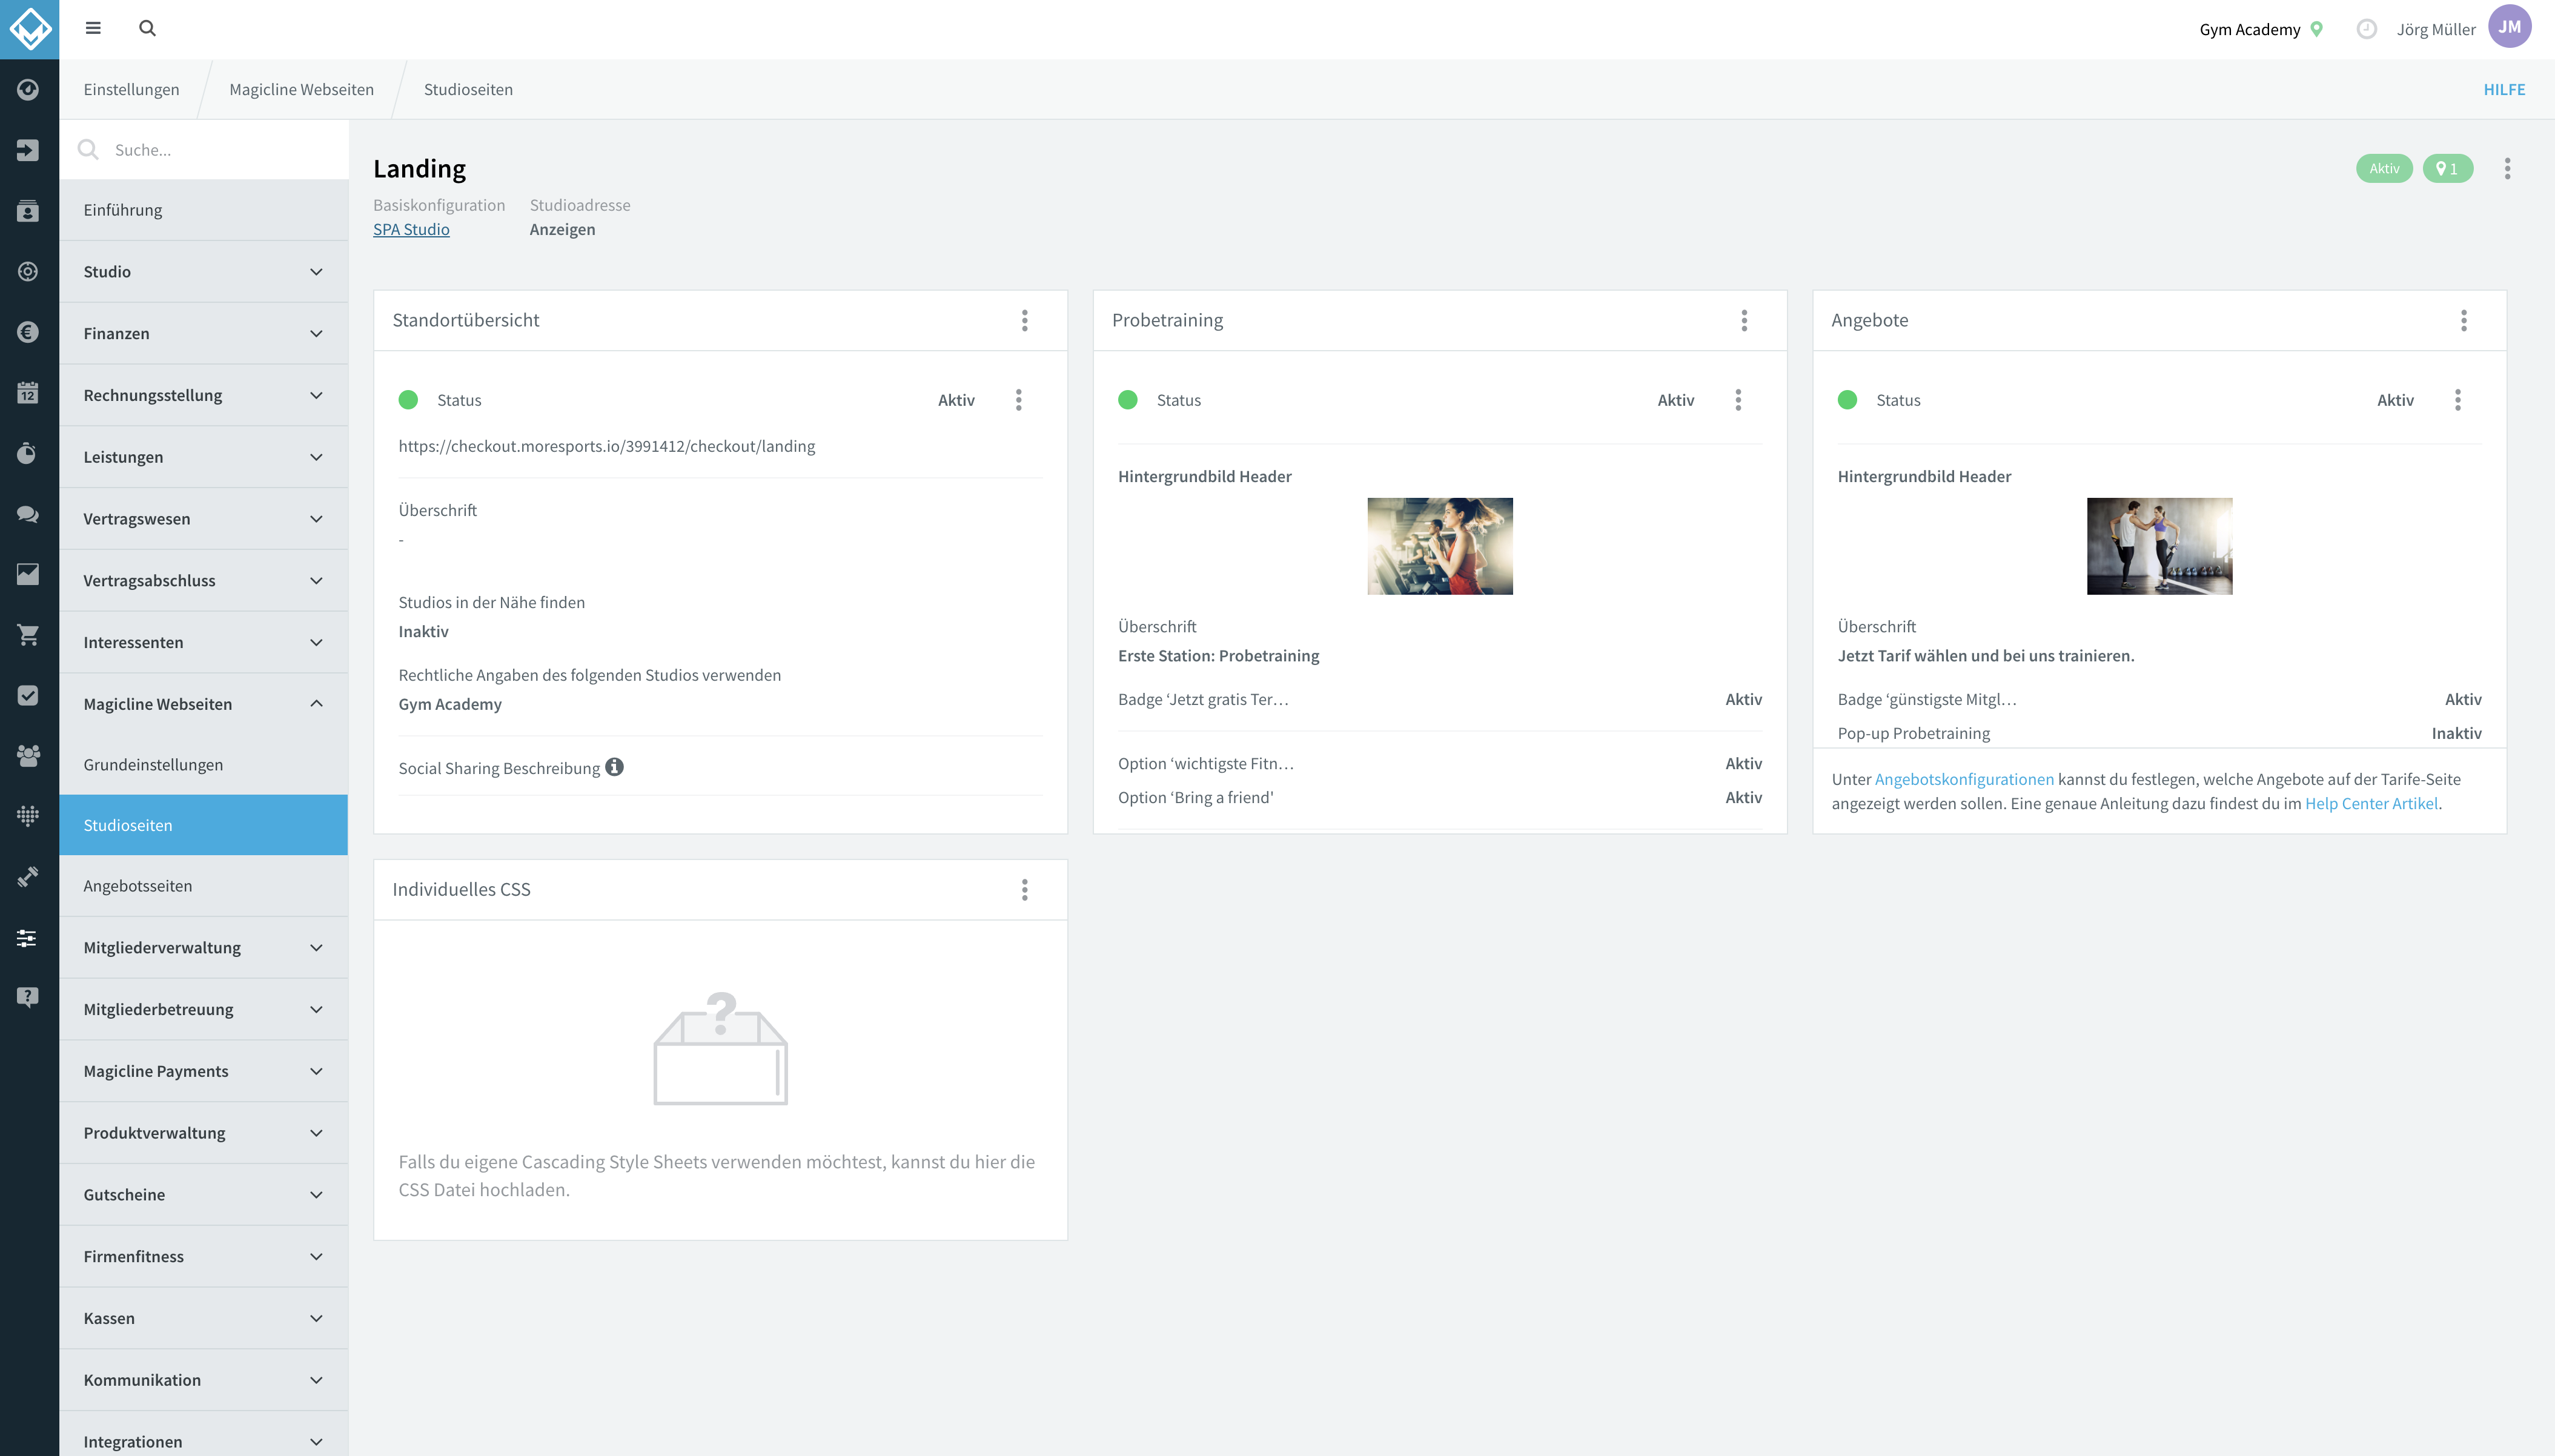2555x1456 pixels.
Task: Open the shopping cart icon in left rail
Action: pos(28,635)
